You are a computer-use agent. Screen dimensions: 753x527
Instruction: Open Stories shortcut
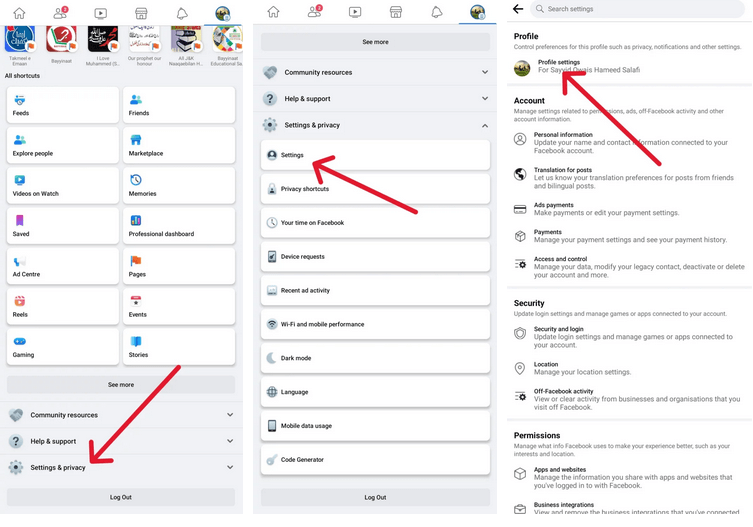[x=179, y=347]
